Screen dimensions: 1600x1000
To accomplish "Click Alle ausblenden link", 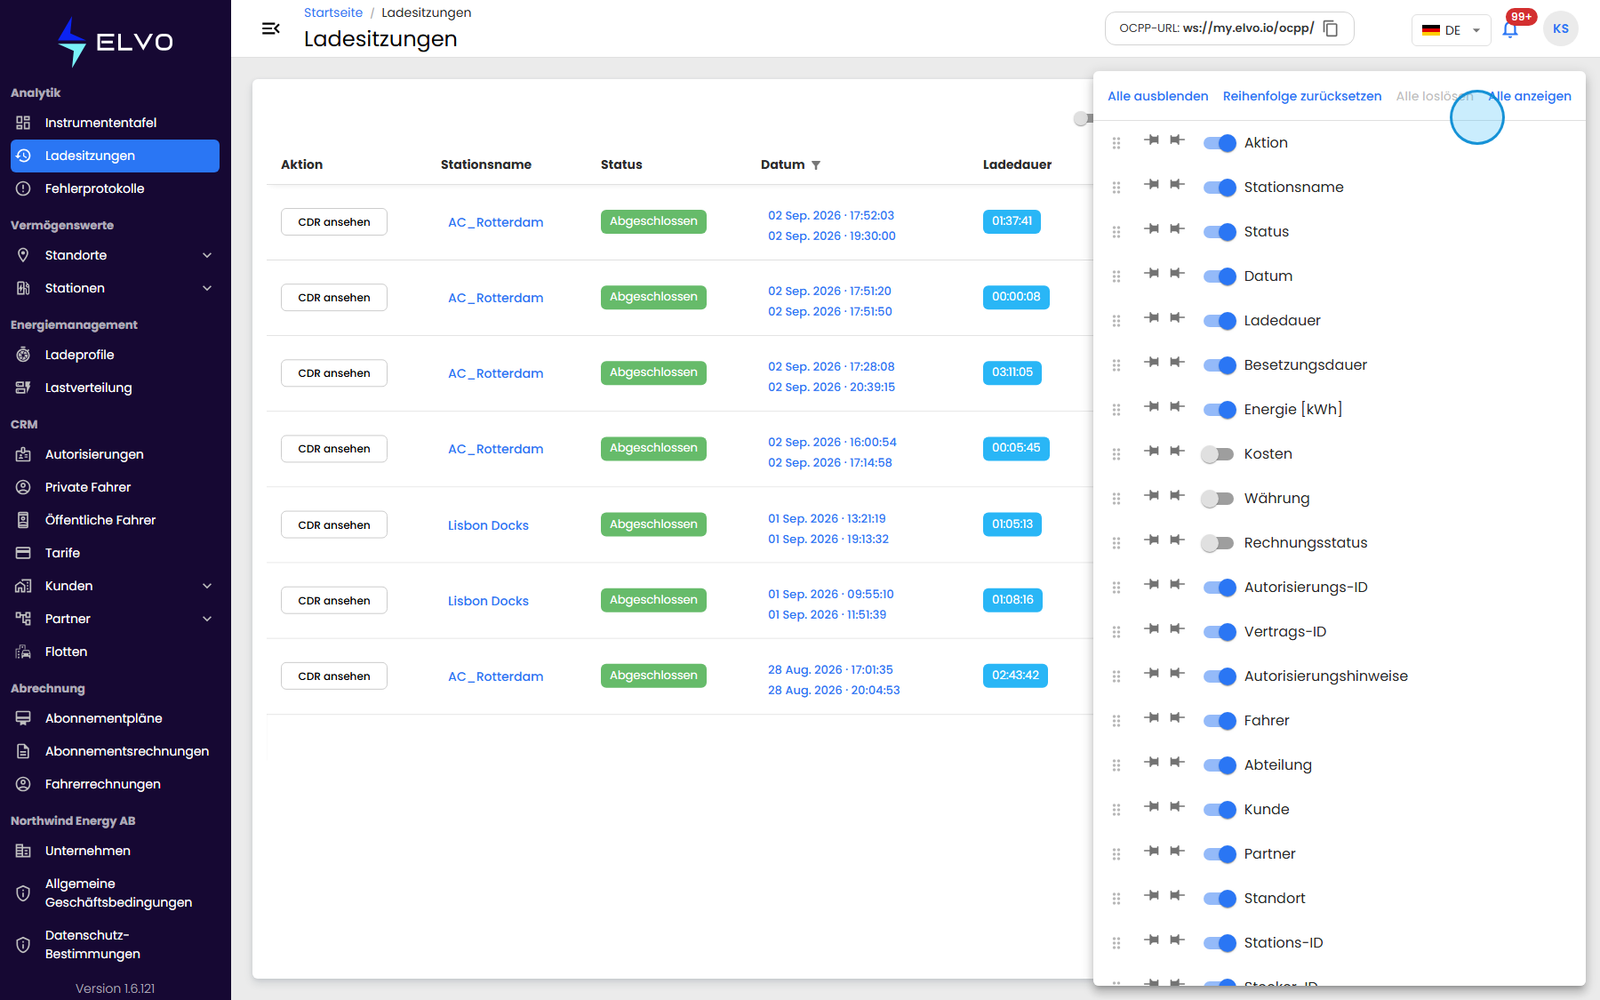I will click(1158, 96).
